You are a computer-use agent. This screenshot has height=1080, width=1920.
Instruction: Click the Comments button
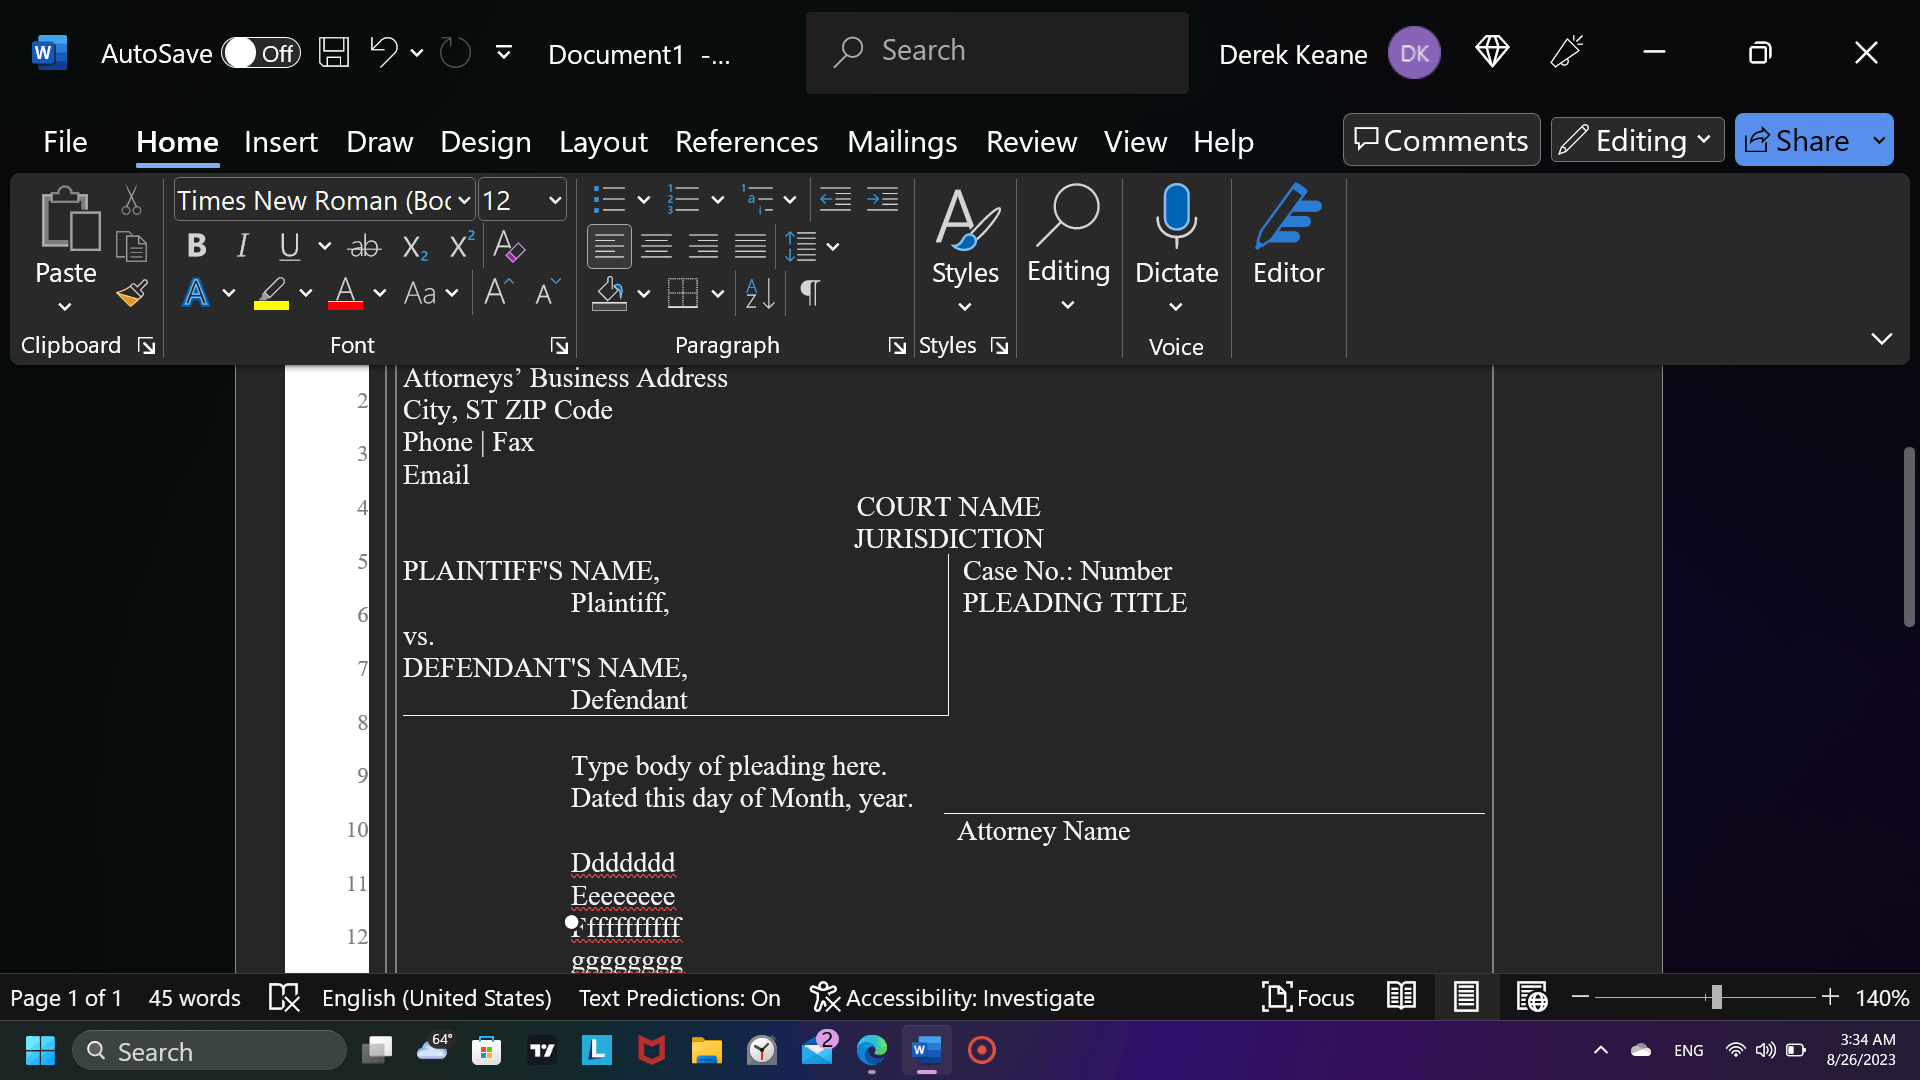pyautogui.click(x=1441, y=141)
